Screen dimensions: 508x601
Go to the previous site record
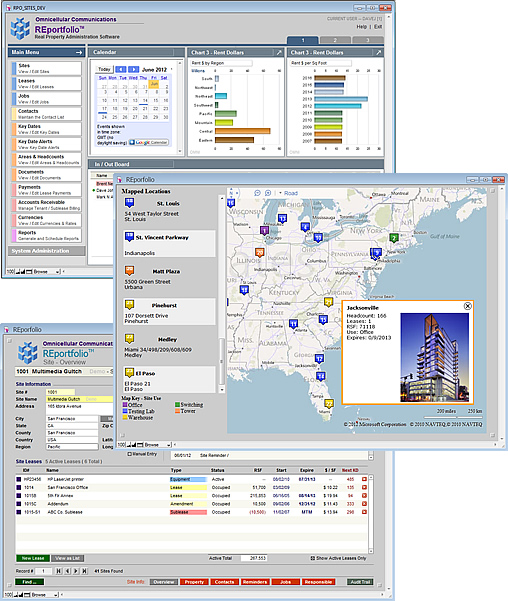(x=67, y=571)
